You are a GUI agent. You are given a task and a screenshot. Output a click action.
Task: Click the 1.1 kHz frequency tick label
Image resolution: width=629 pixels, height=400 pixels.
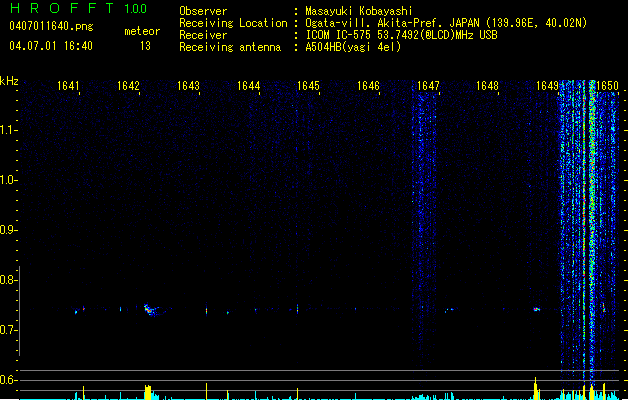click(8, 130)
